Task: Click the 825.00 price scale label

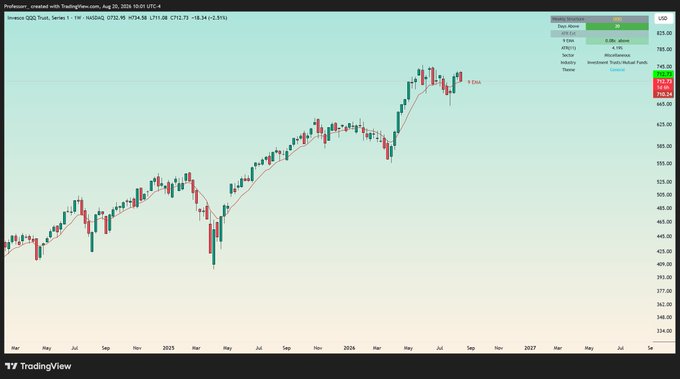Action: click(664, 33)
